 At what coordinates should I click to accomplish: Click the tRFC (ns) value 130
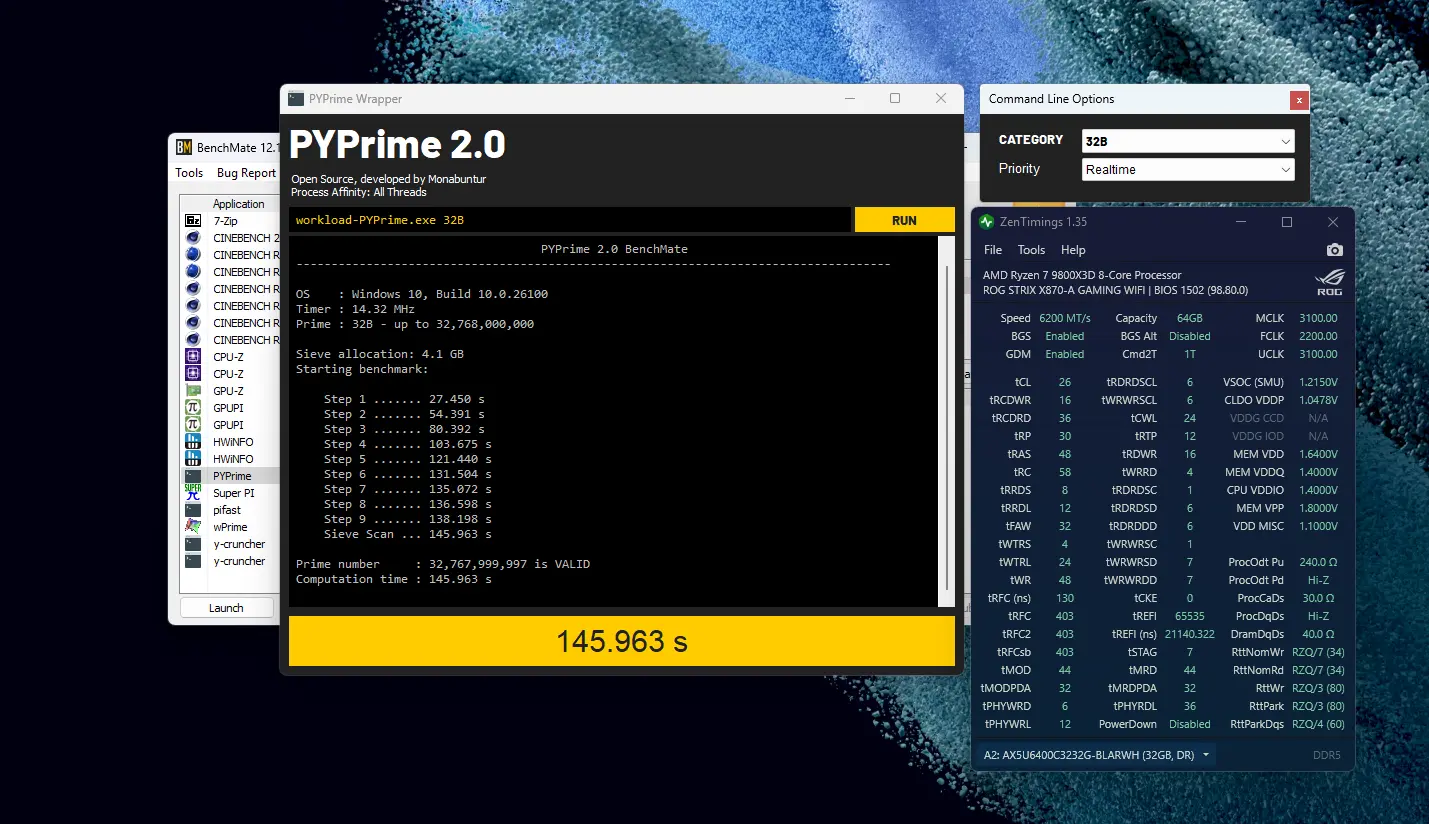[x=1064, y=598]
